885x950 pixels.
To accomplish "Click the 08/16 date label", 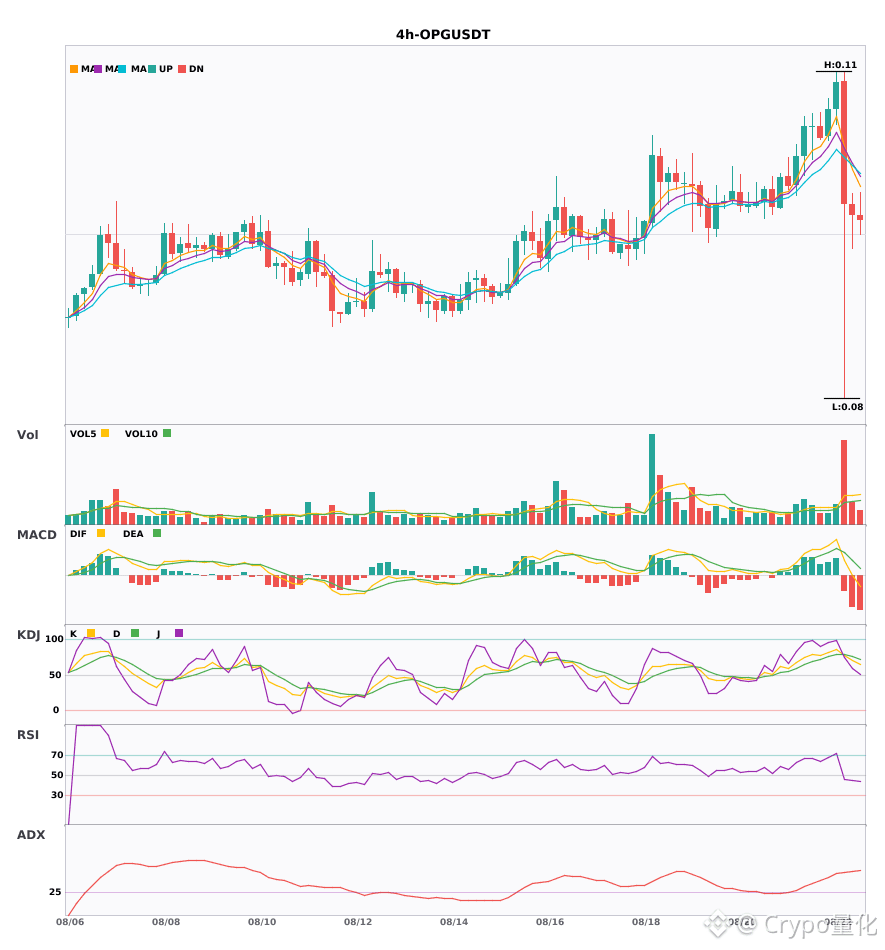I will coord(550,922).
